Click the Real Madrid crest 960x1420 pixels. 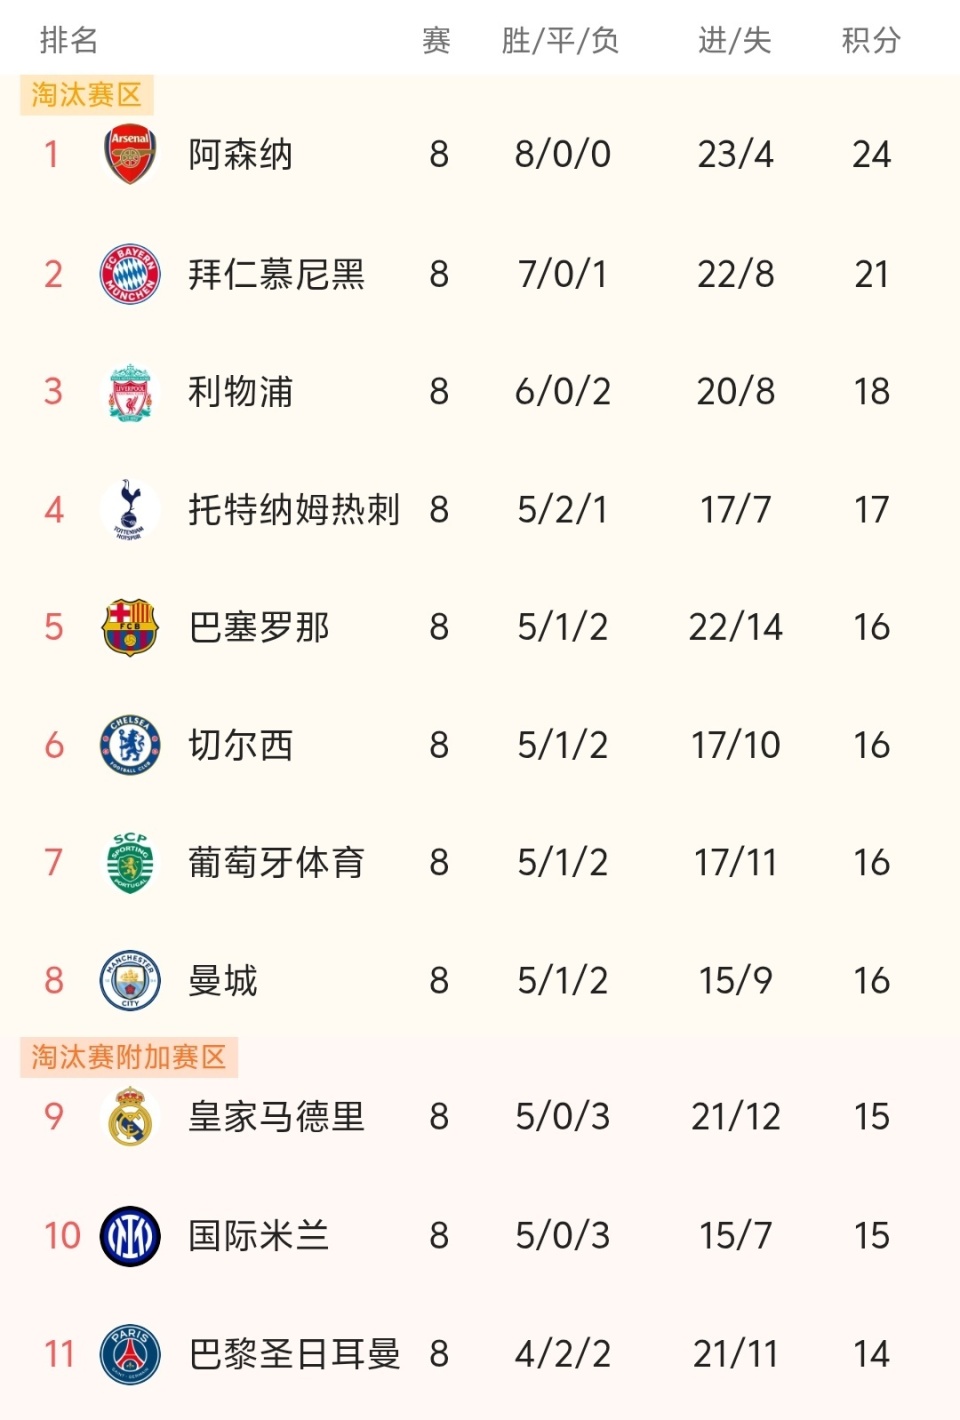[x=130, y=1116]
